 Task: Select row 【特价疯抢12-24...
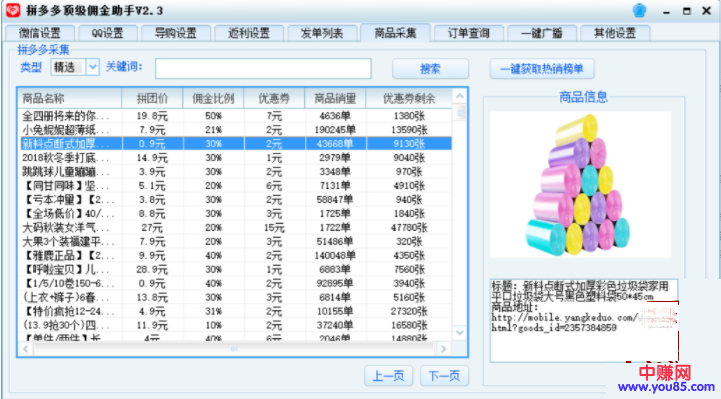coord(235,311)
